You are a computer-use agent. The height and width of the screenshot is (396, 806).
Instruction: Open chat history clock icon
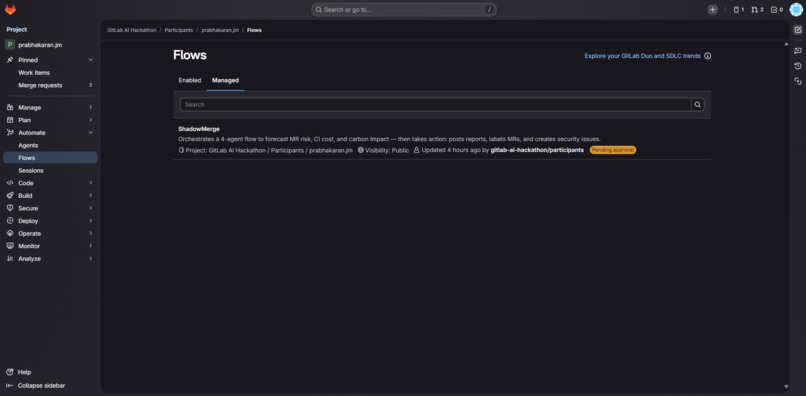tap(798, 66)
